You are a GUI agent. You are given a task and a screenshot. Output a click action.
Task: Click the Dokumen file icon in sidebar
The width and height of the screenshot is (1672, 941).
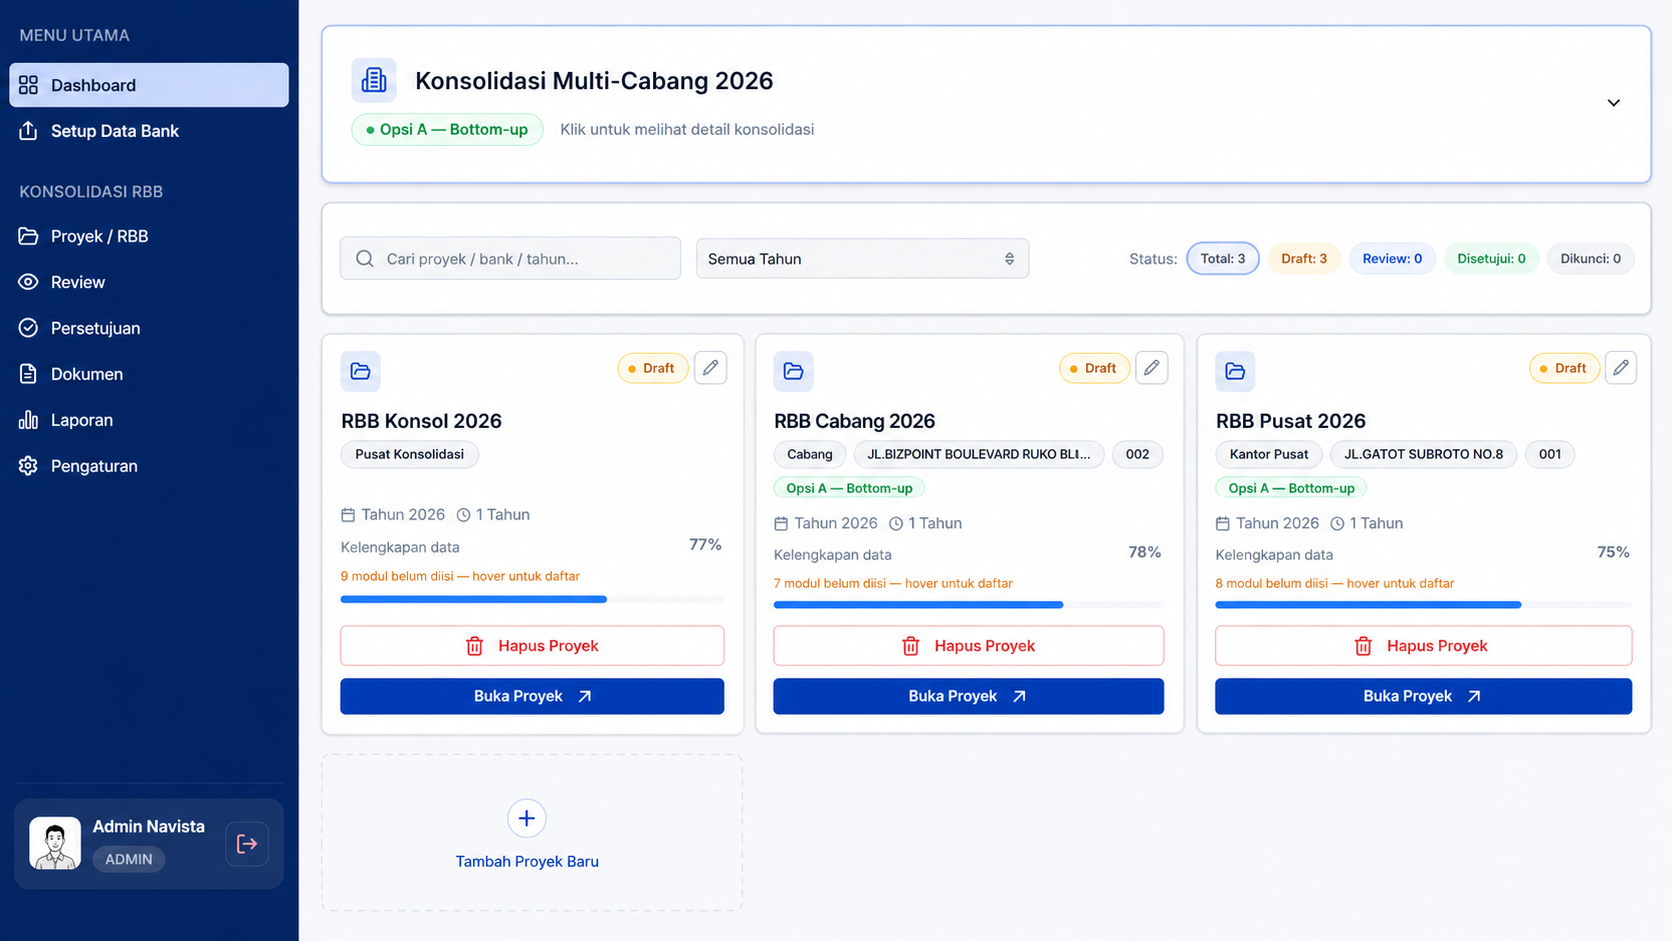(28, 374)
